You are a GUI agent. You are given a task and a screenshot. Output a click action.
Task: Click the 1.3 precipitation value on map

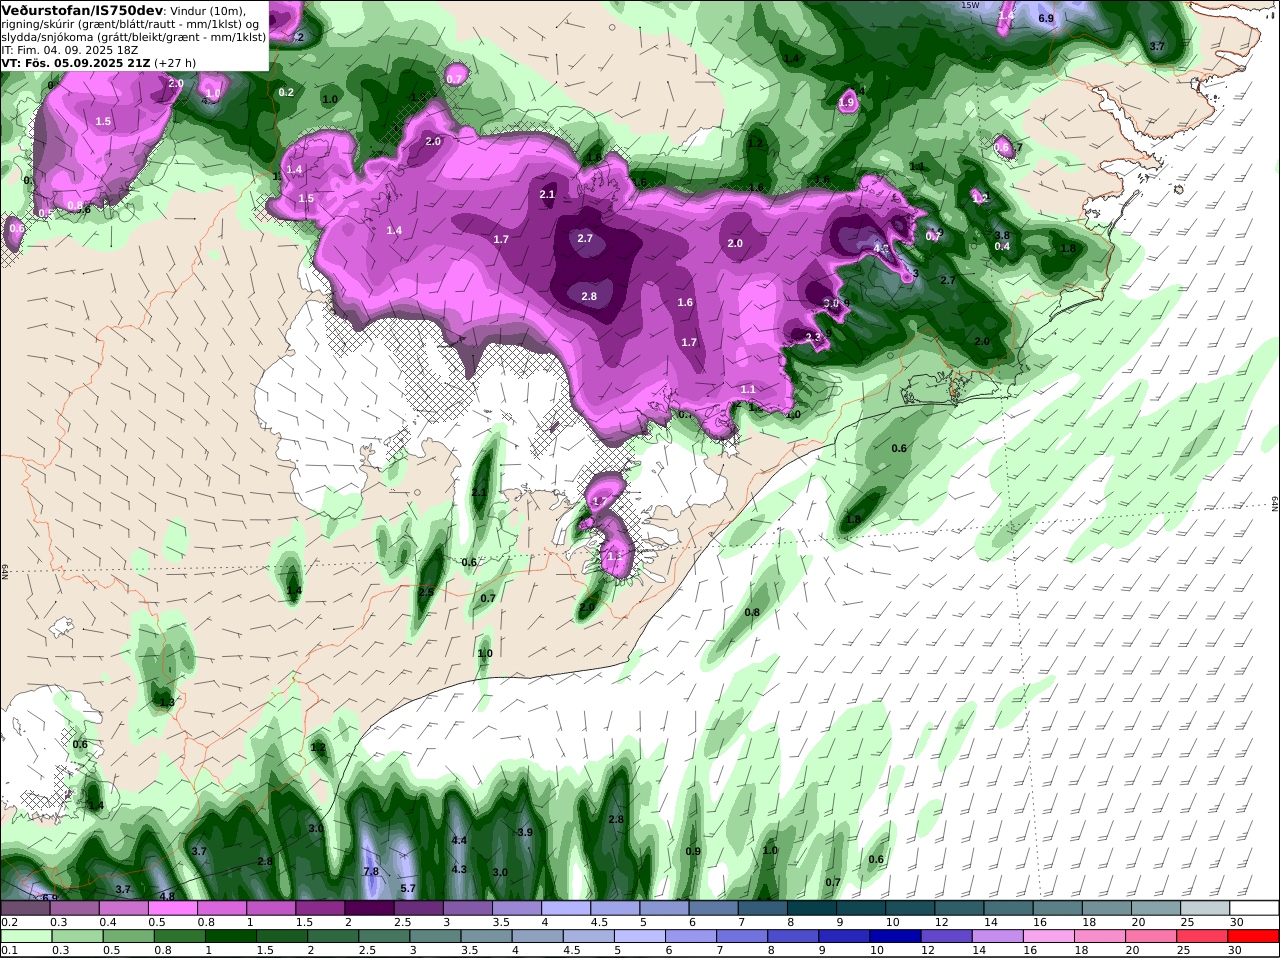(167, 702)
